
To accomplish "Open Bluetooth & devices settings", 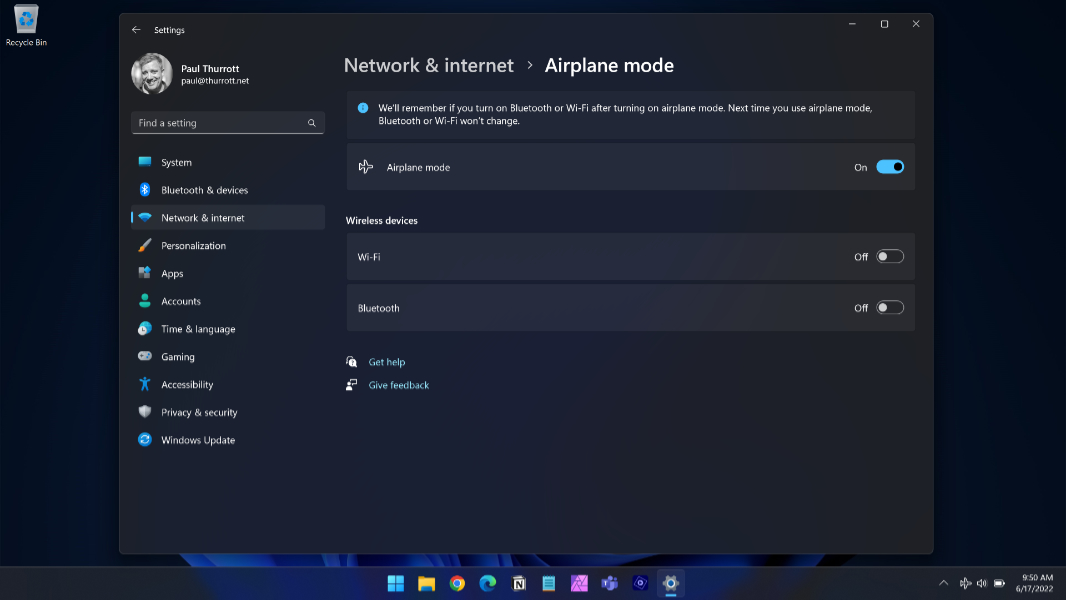I will [x=204, y=190].
